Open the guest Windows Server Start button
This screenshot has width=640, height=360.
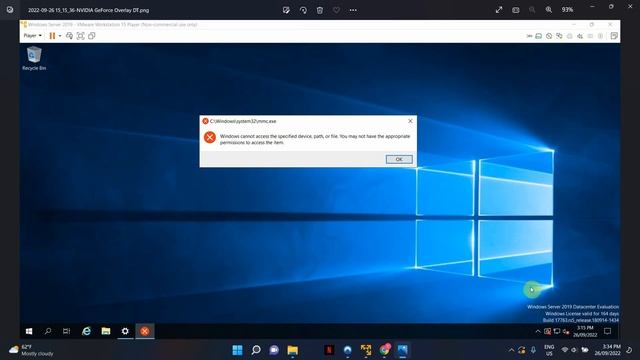point(29,331)
